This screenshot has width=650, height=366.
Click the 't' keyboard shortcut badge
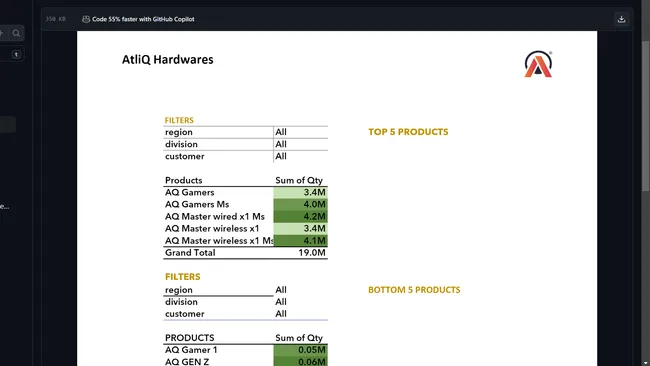(x=16, y=54)
